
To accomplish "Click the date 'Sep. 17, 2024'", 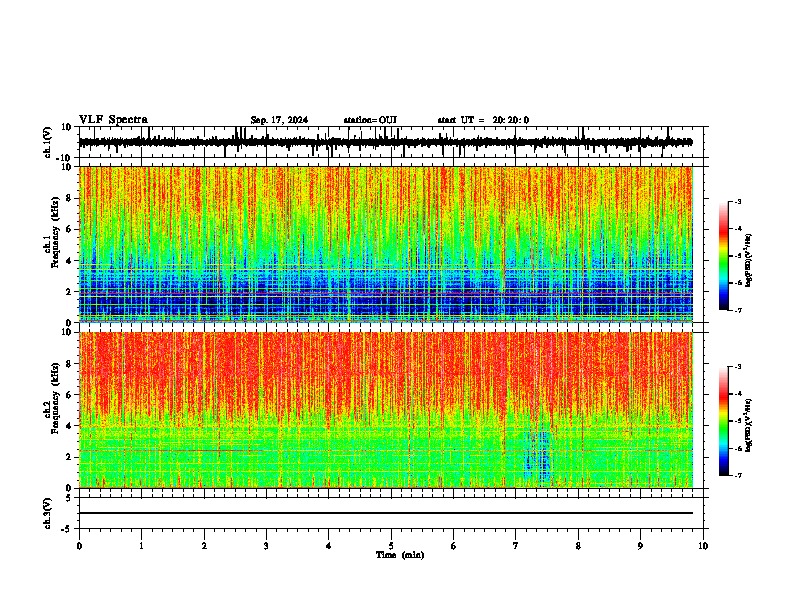I will tap(279, 120).
